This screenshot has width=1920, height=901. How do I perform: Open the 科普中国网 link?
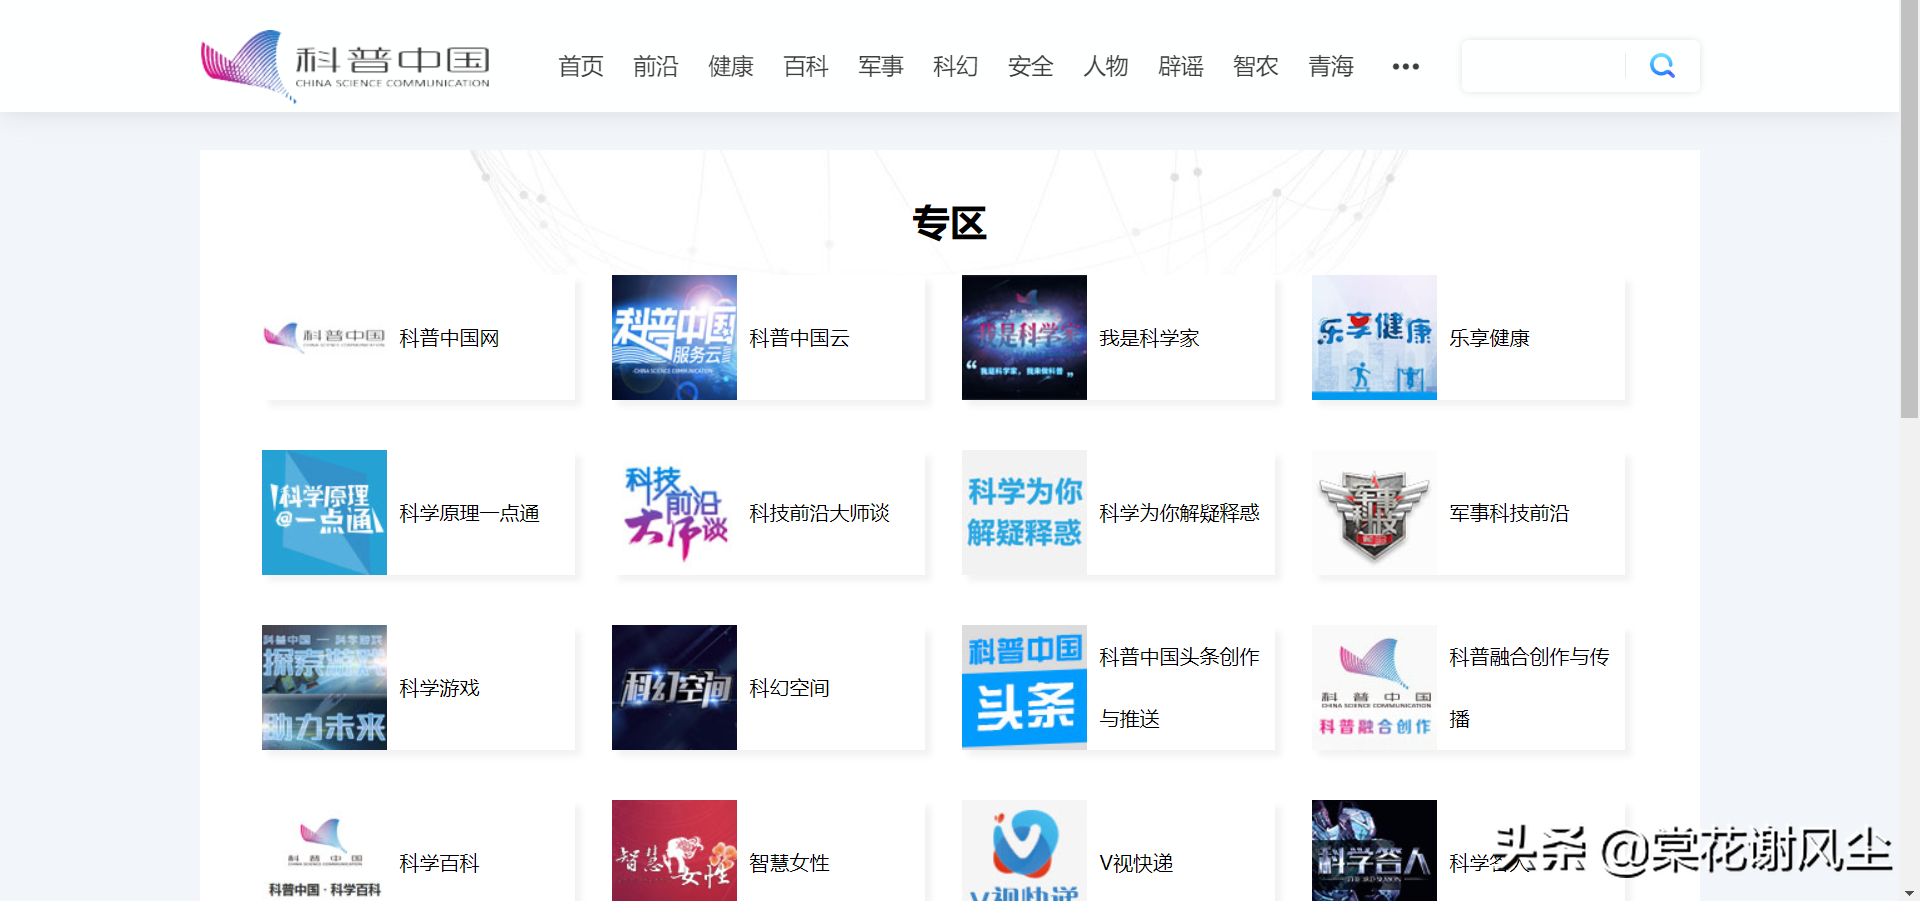[449, 339]
